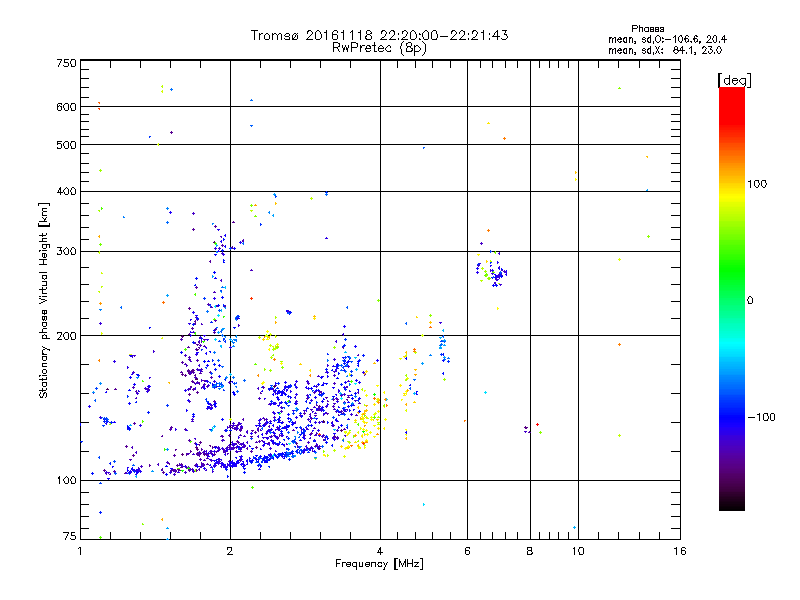
Task: Click the 'mean, sd,O:-106.6, 20.4' line
Action: click(x=667, y=39)
